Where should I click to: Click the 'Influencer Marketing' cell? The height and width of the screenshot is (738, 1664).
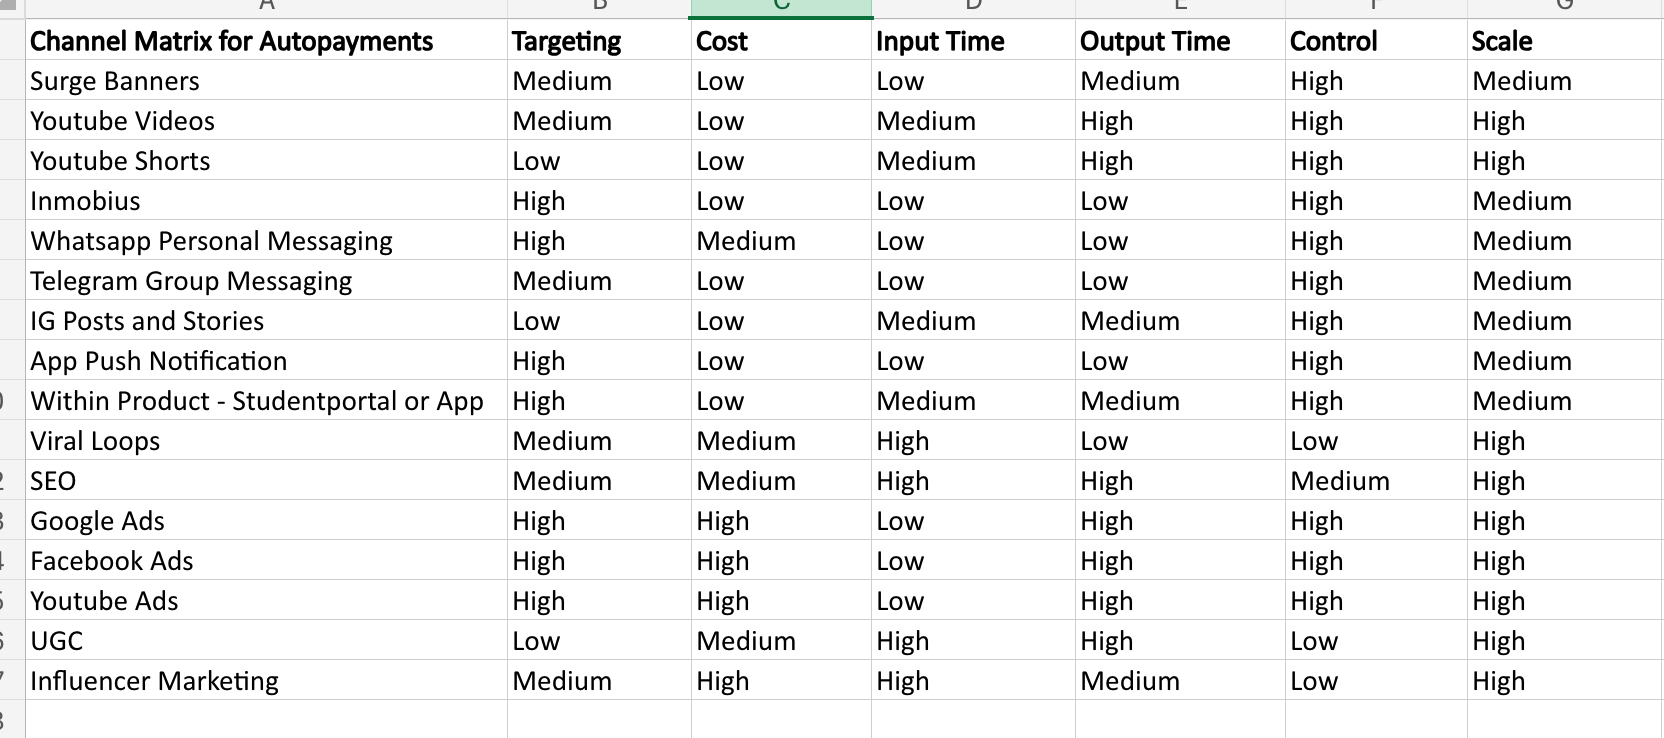tap(155, 681)
